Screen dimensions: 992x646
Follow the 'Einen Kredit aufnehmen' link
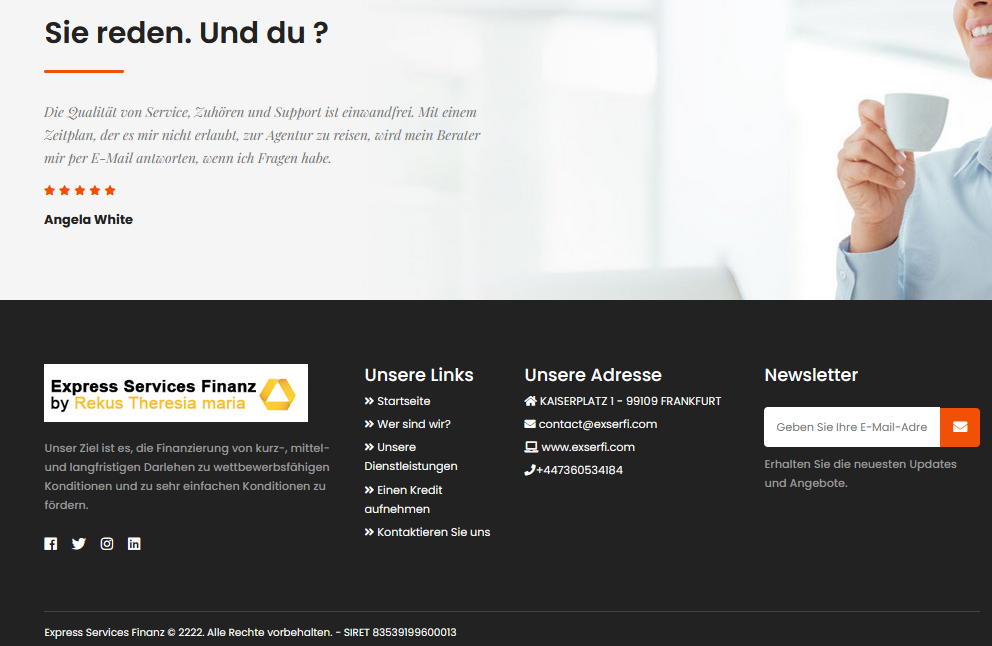(403, 499)
